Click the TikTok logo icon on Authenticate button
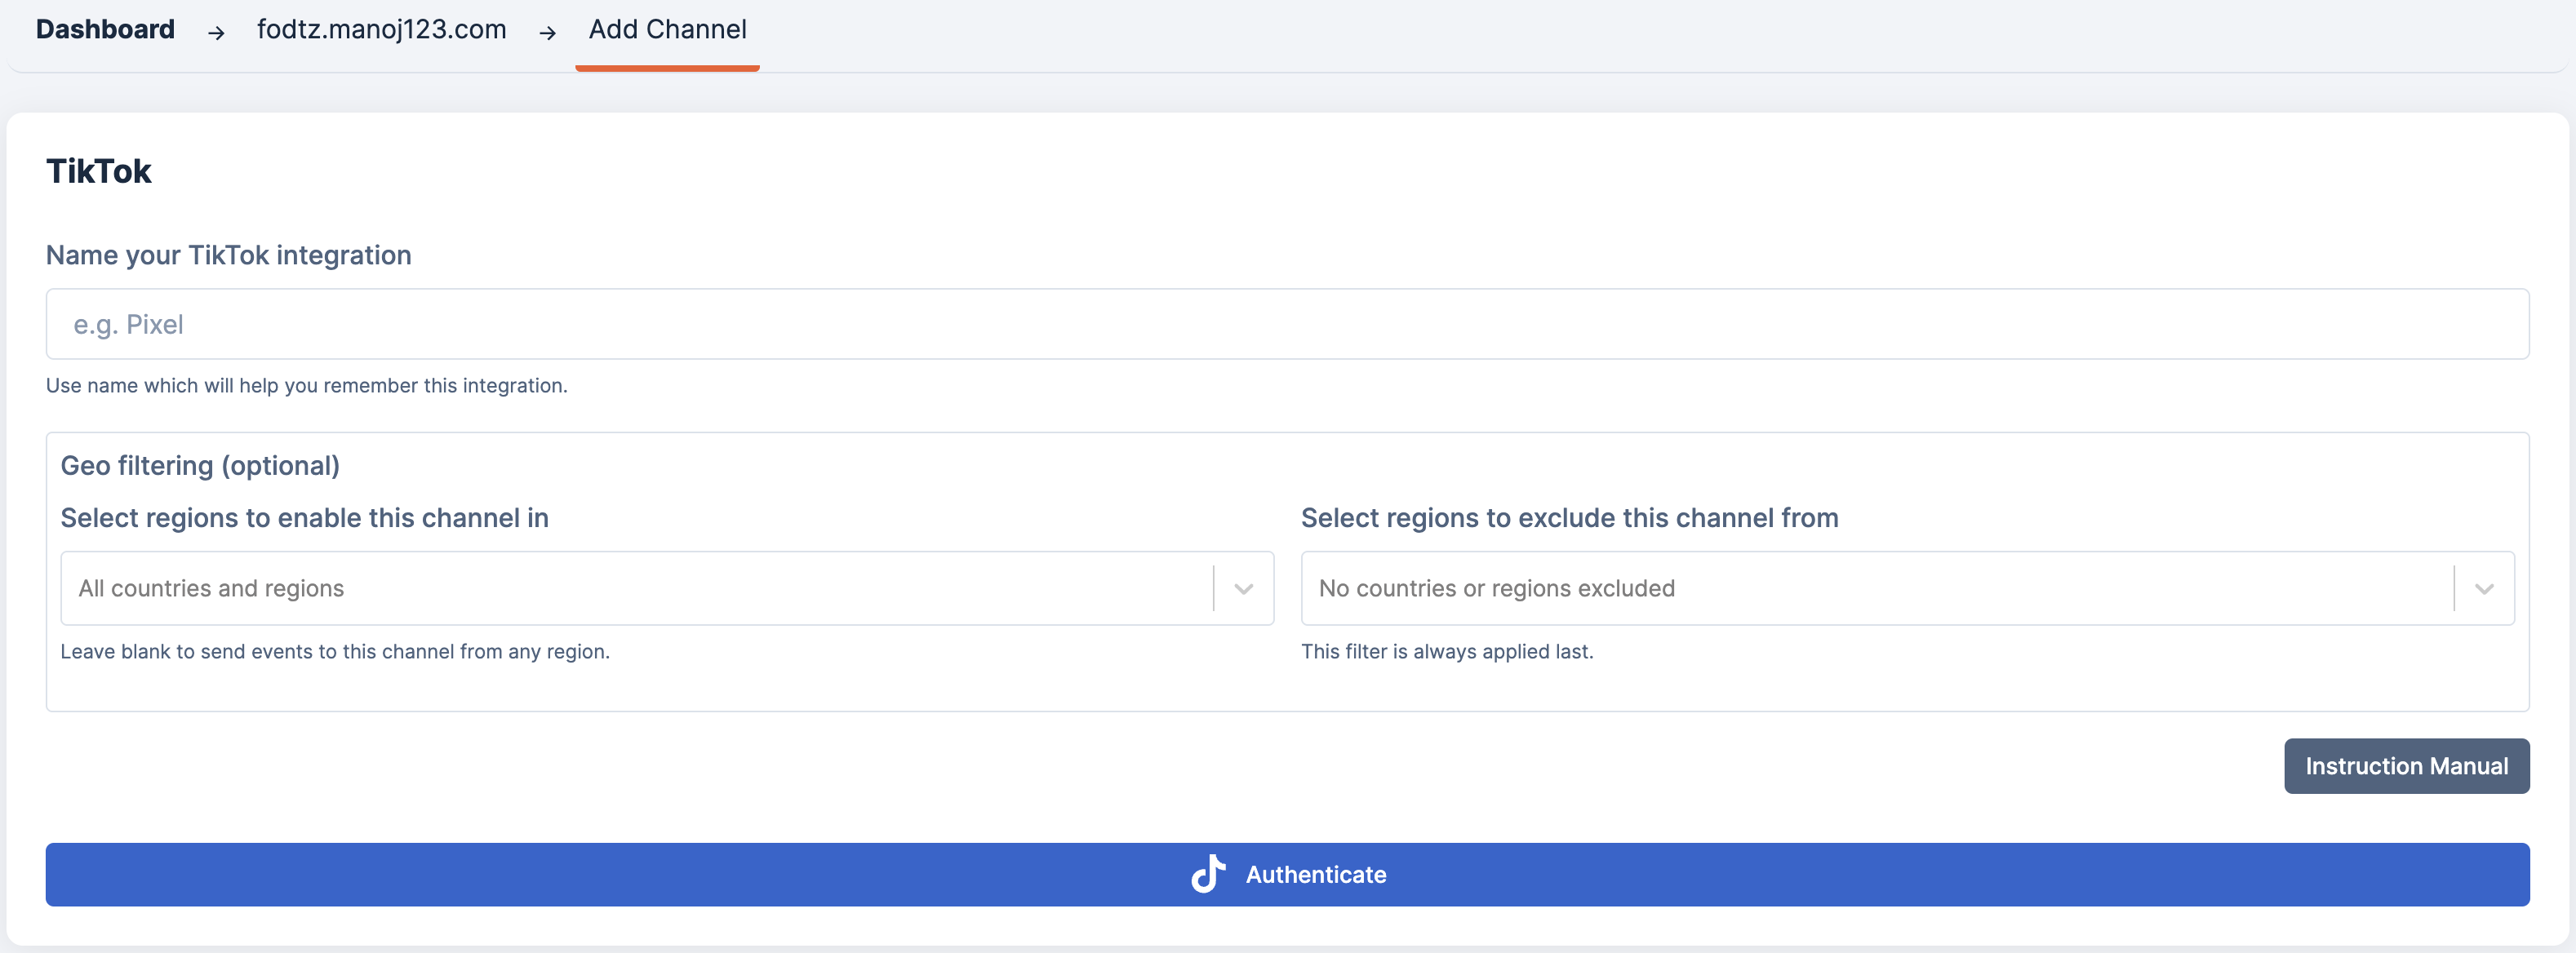Image resolution: width=2576 pixels, height=953 pixels. (1208, 874)
